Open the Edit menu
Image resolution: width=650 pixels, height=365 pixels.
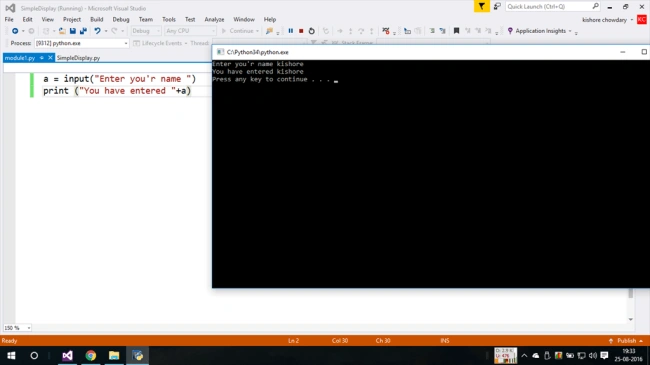27,19
